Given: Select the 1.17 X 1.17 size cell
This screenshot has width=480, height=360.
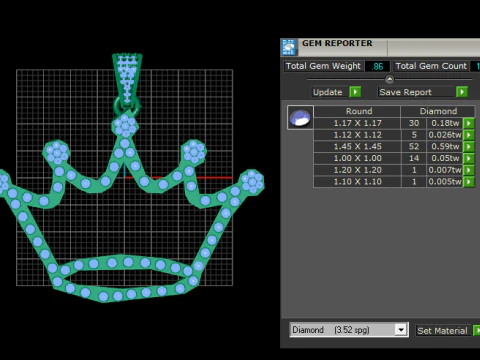Looking at the screenshot, I should [x=357, y=123].
